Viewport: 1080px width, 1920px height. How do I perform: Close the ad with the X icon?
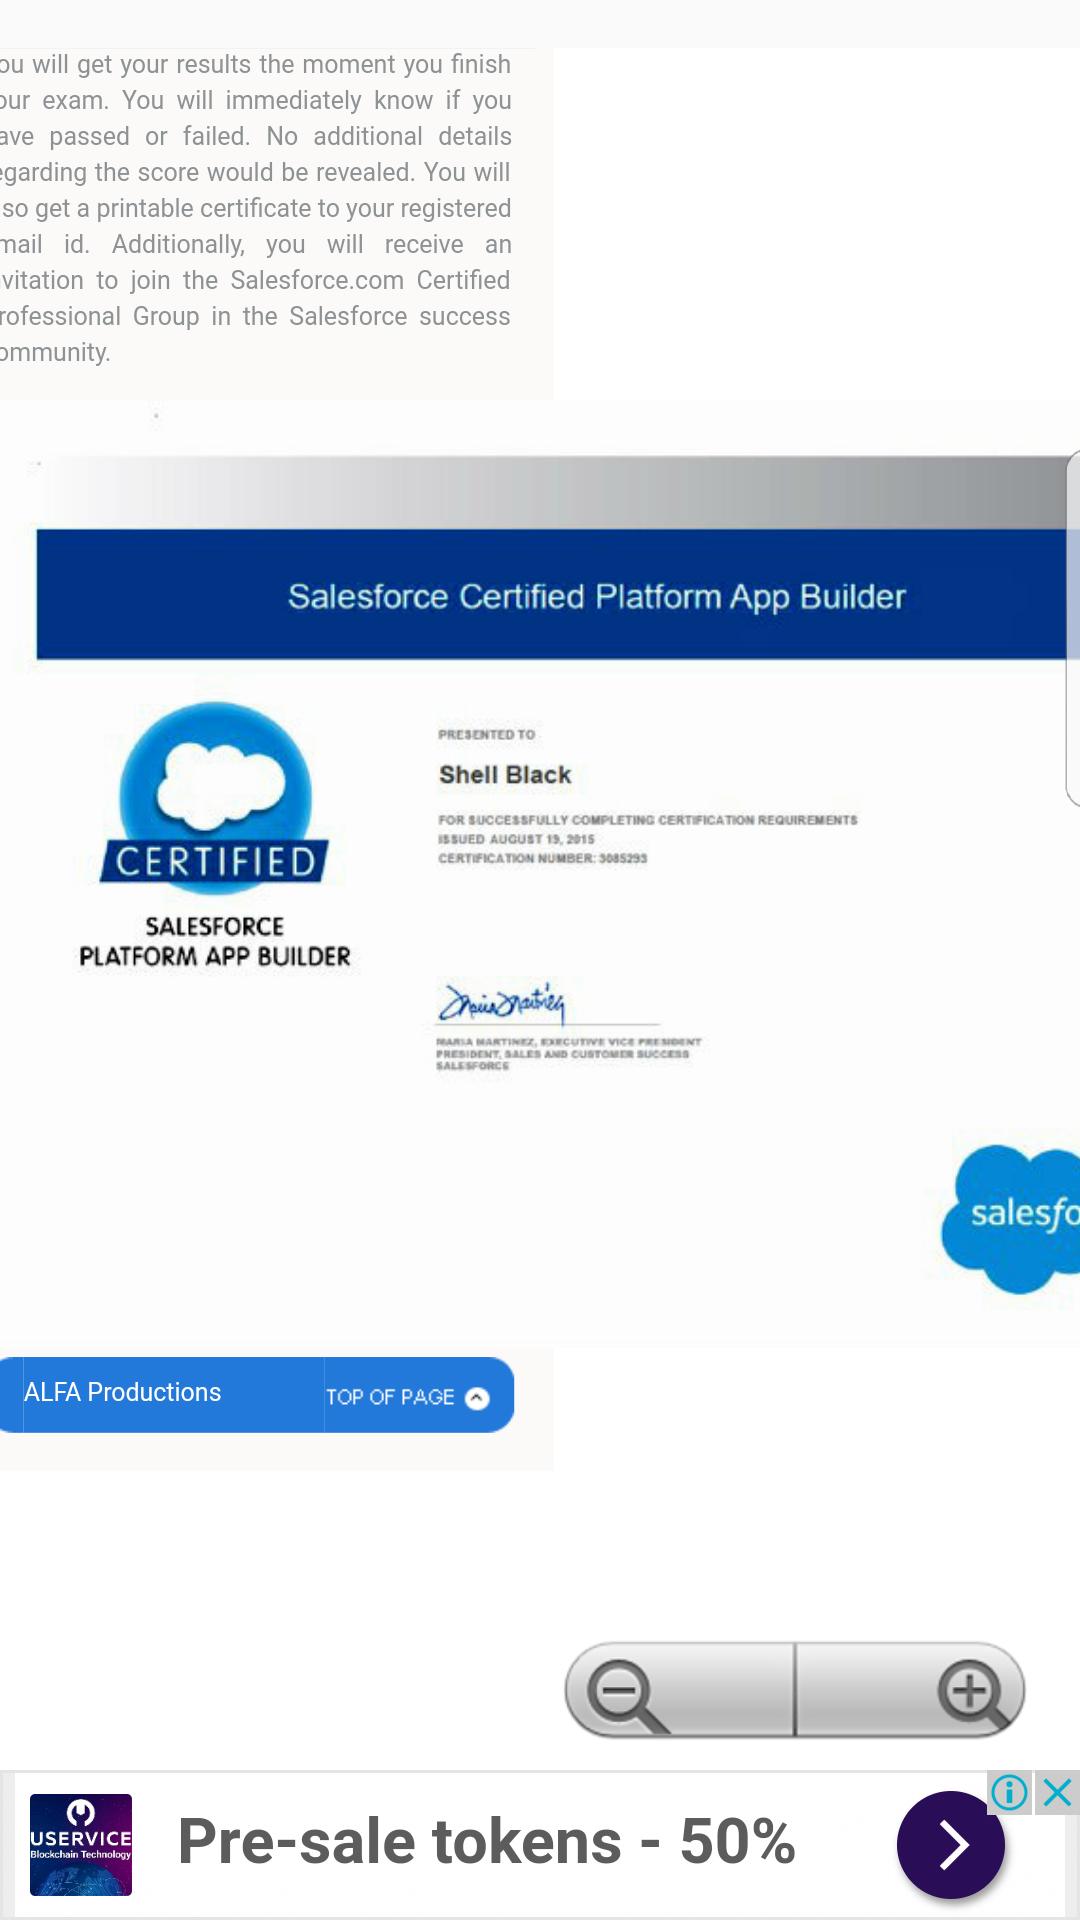coord(1057,1793)
